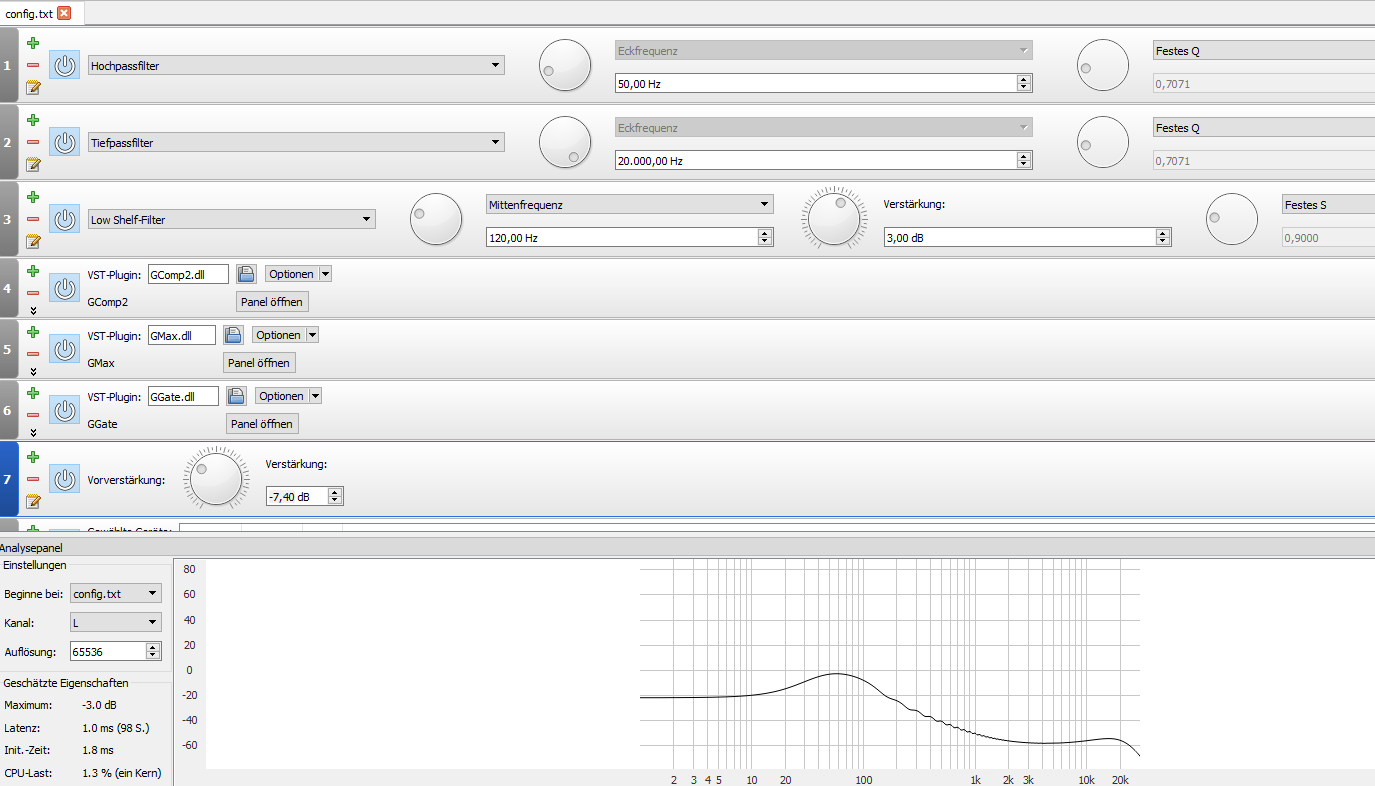Click the 20.000,00 Hz frequency field

tap(824, 161)
